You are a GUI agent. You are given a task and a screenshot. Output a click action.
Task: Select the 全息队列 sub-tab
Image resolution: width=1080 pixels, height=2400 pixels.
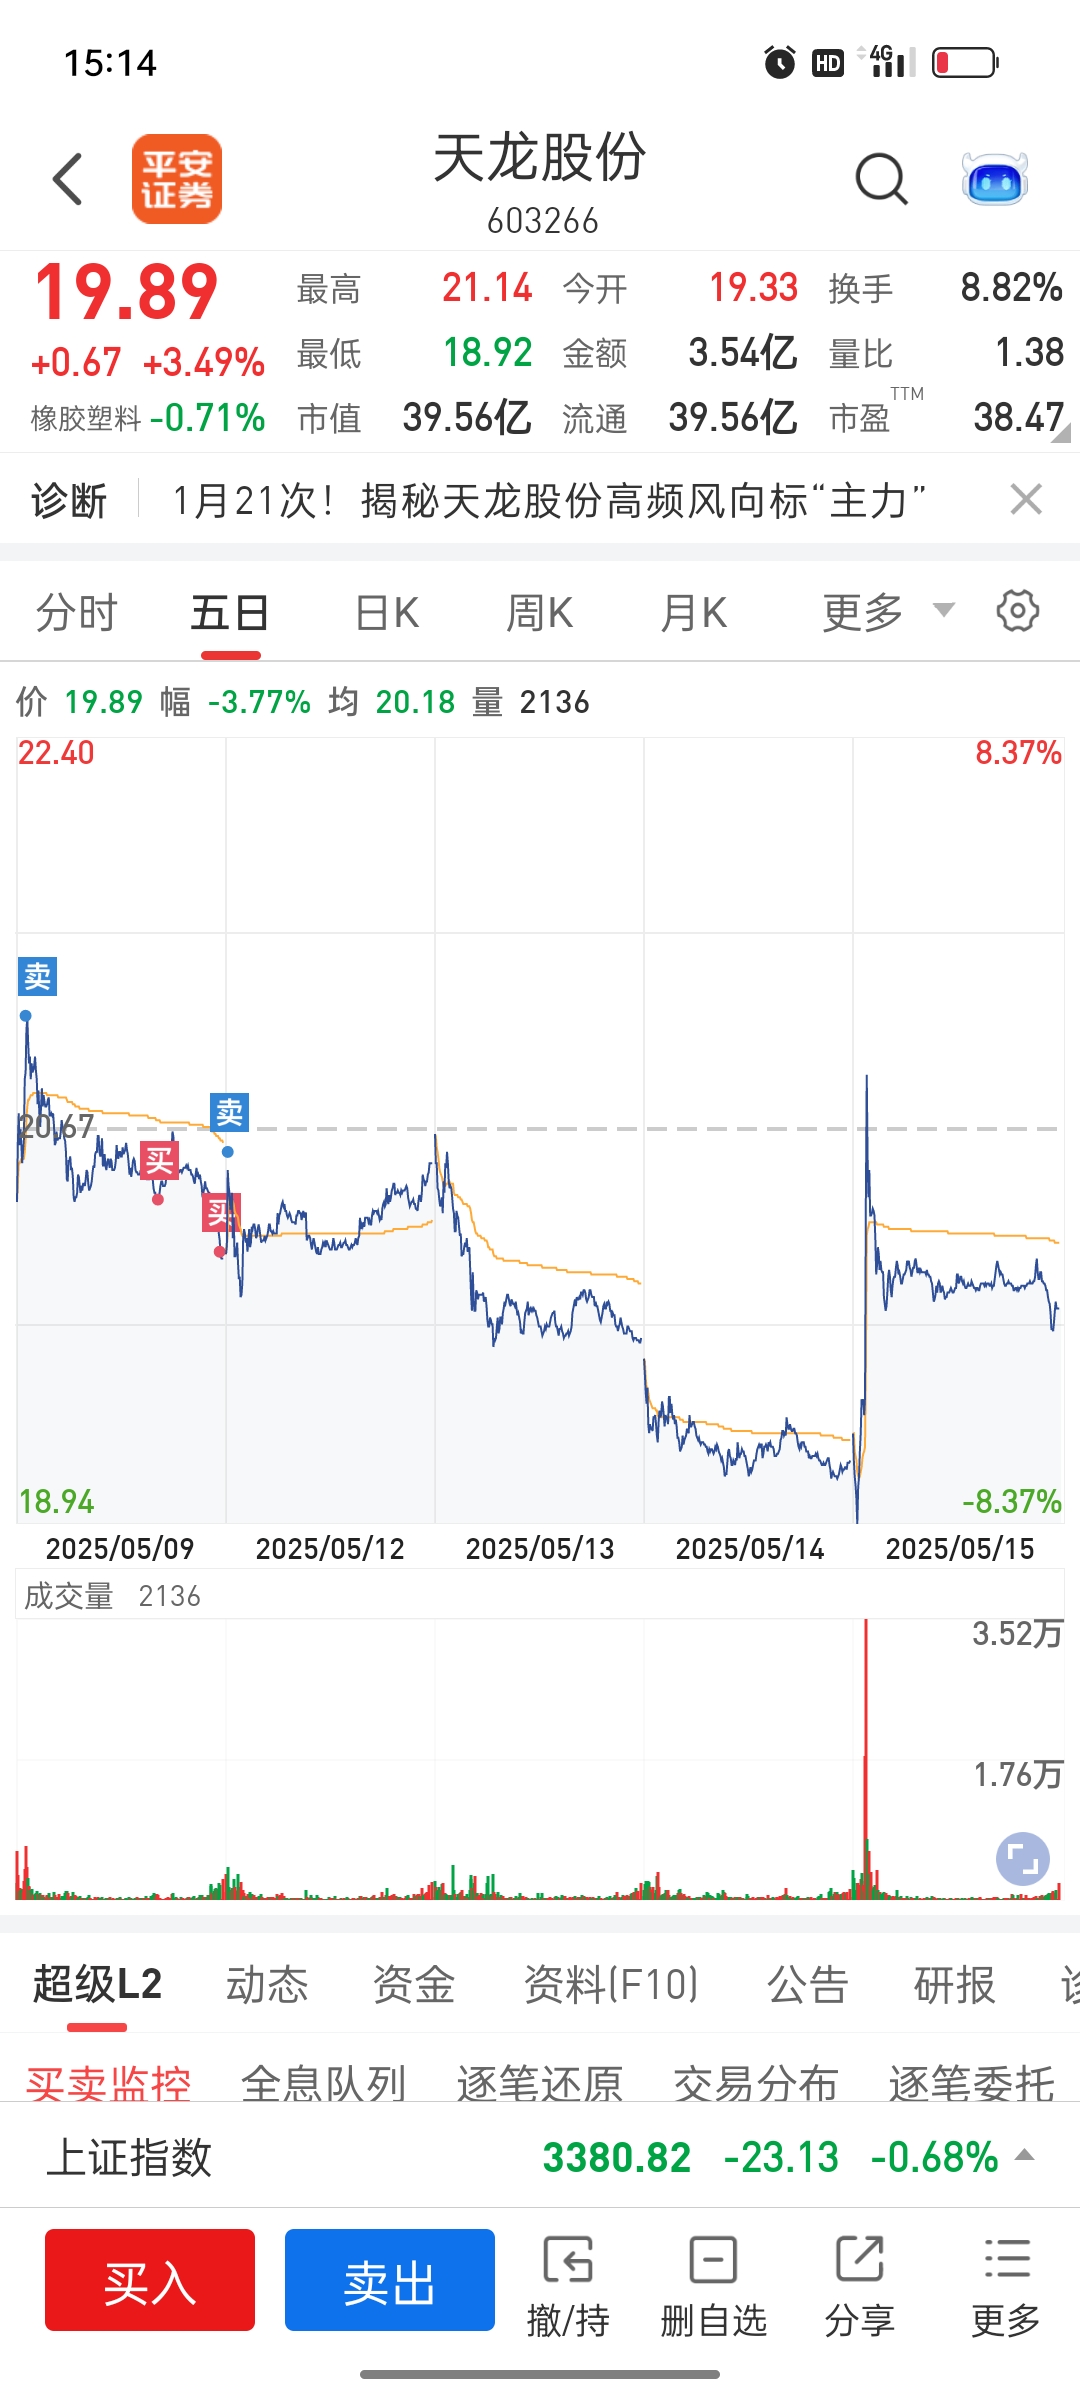click(324, 2083)
